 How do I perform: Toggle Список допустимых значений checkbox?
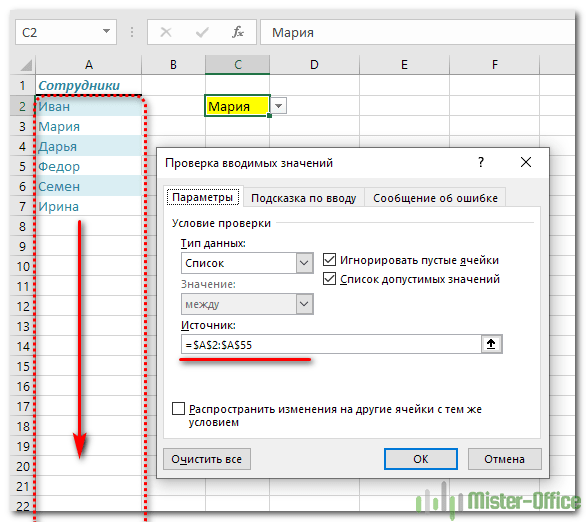click(329, 278)
